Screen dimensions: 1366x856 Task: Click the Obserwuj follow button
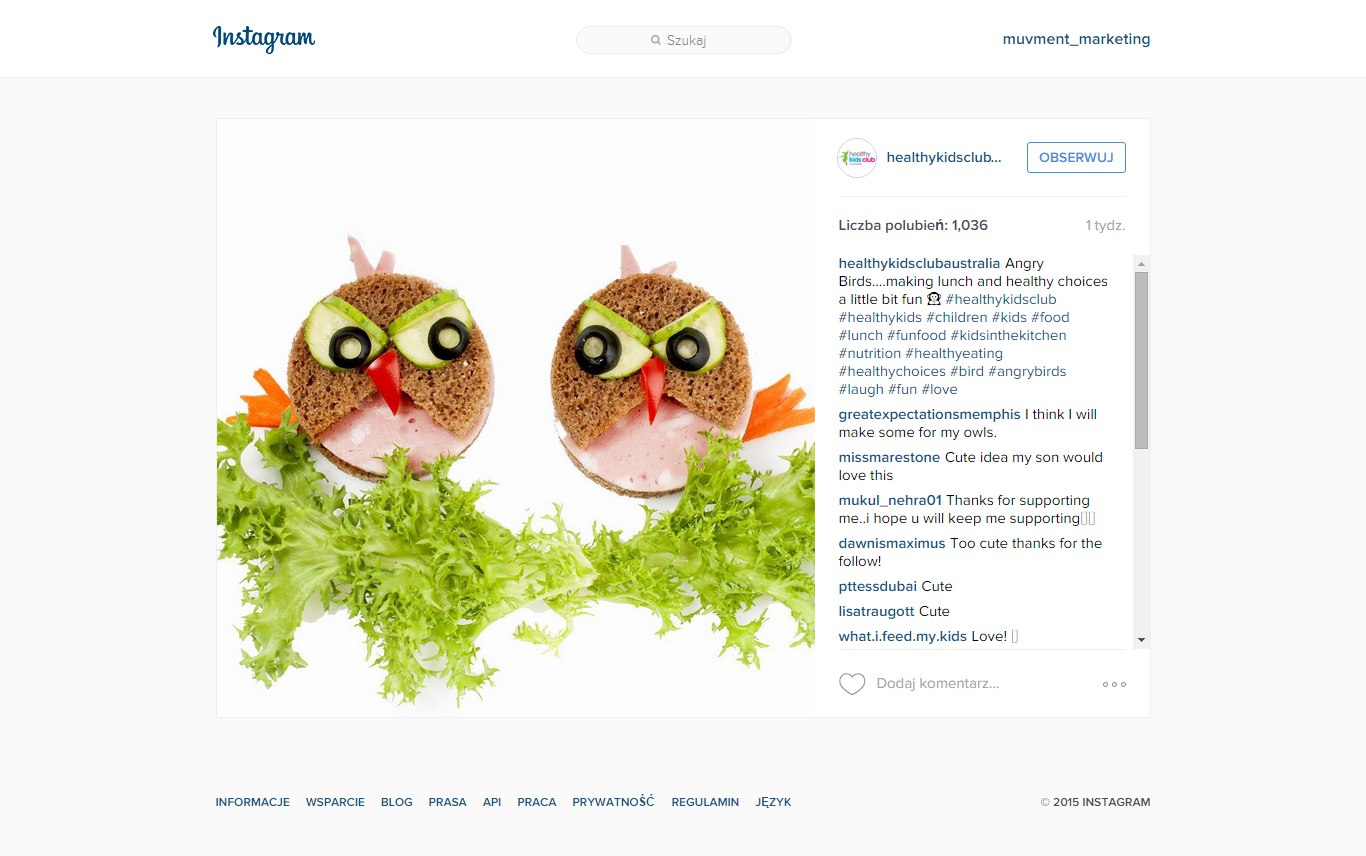[x=1076, y=158]
